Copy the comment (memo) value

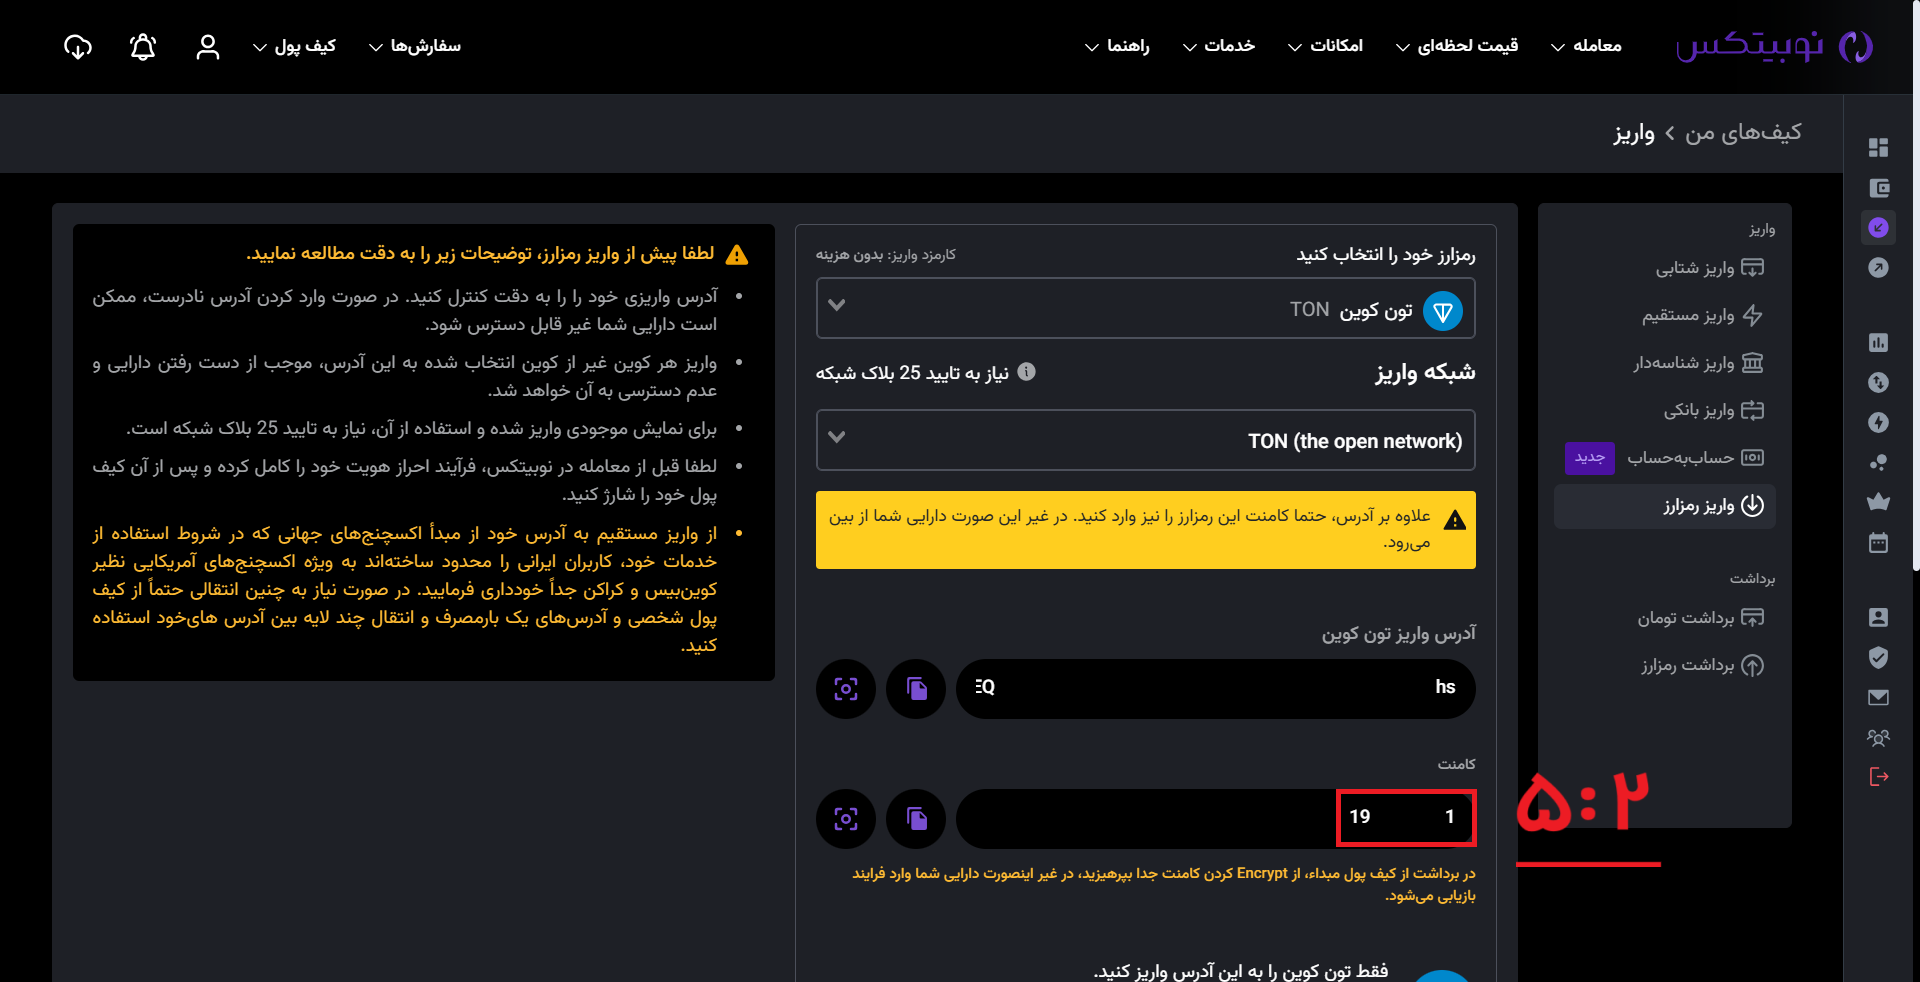916,819
